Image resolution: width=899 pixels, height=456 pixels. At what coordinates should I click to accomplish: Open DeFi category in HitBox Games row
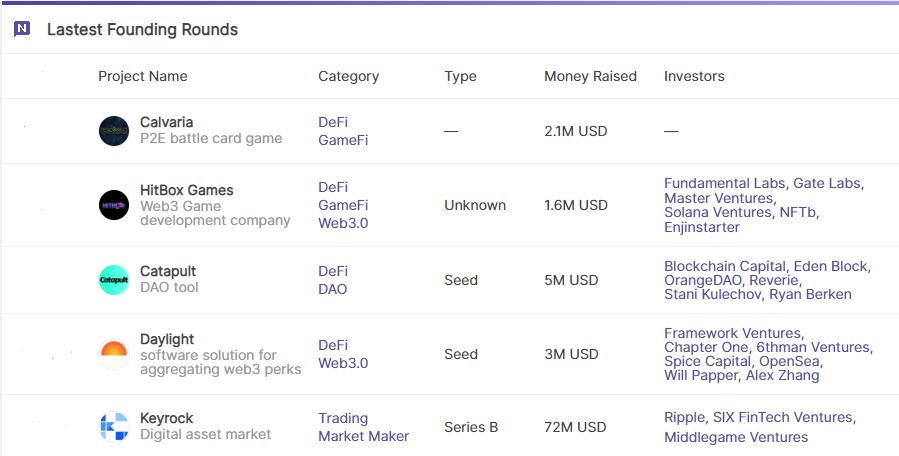pos(333,187)
